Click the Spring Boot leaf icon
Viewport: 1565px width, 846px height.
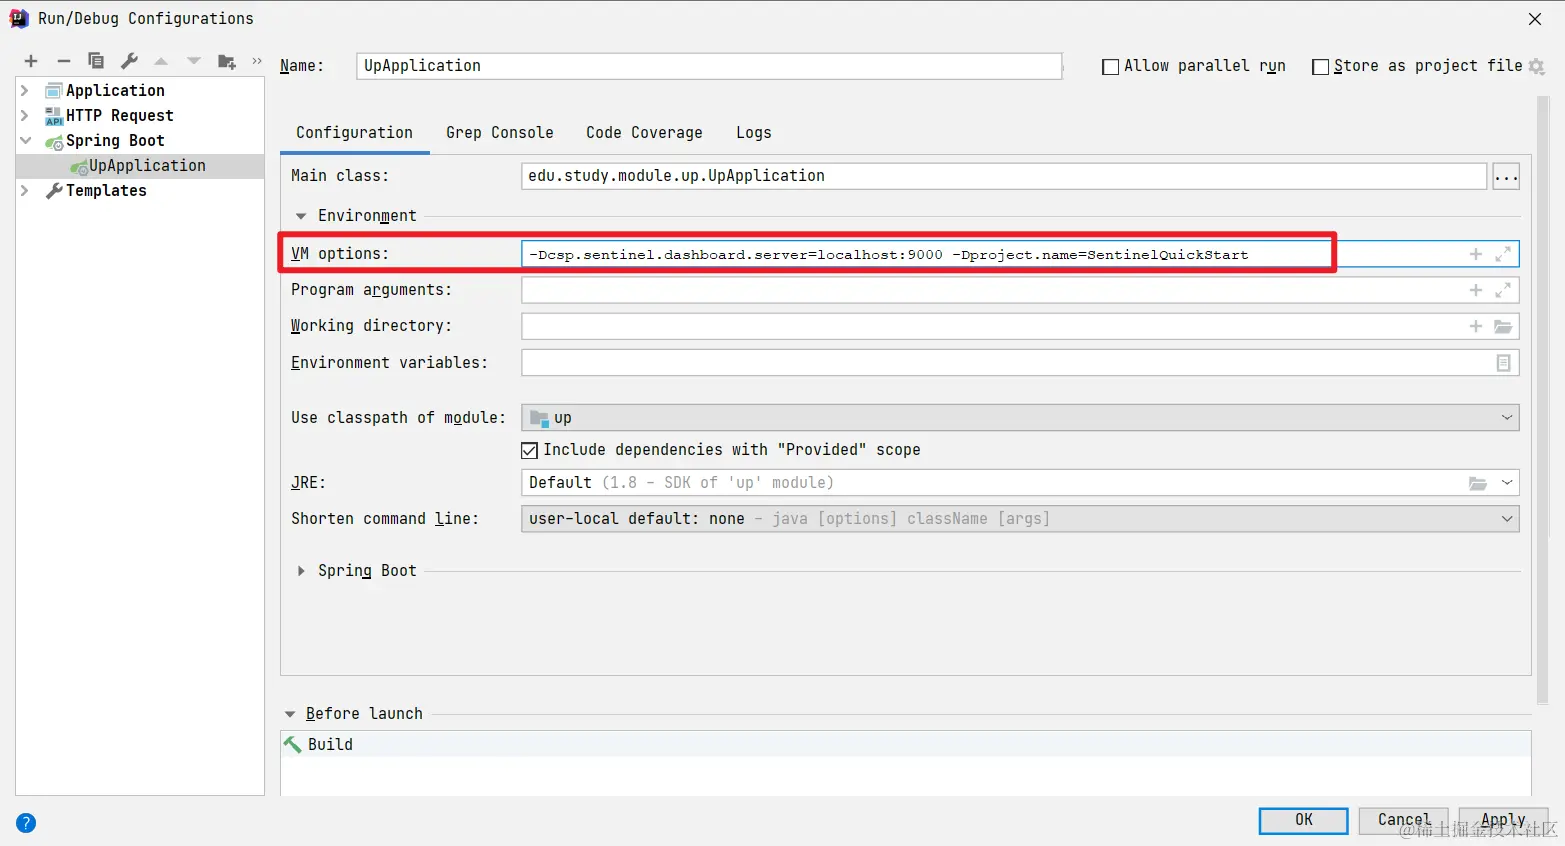coord(54,142)
